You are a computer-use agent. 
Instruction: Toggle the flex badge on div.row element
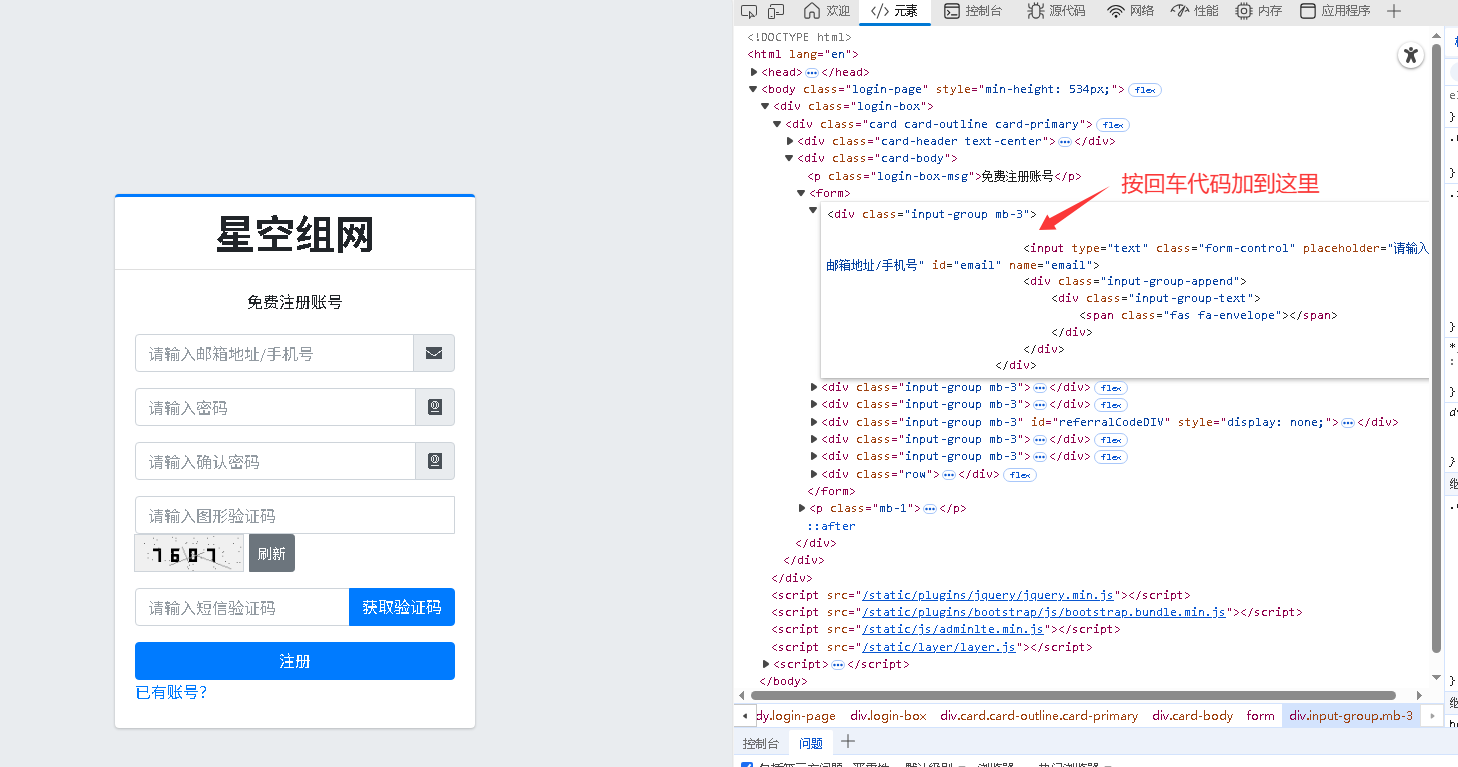(1019, 473)
